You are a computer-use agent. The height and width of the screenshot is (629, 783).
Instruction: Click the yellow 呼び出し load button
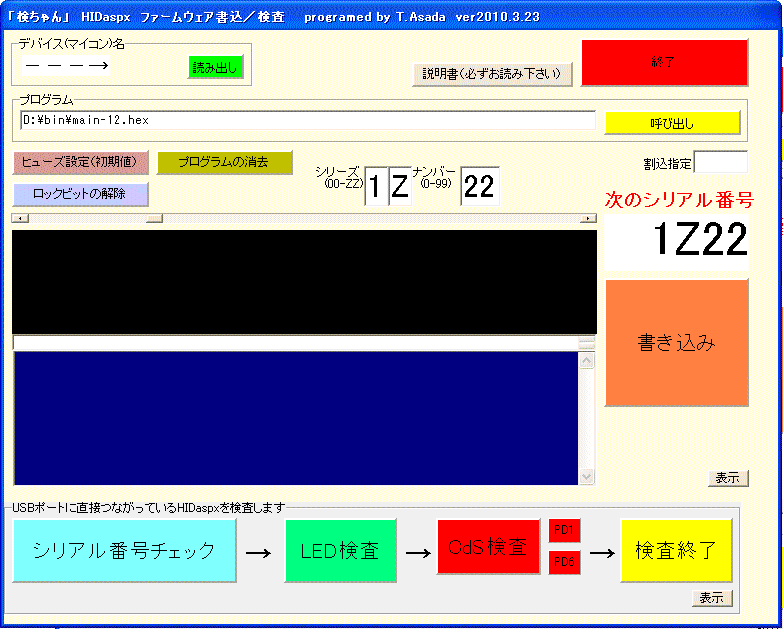click(x=672, y=123)
